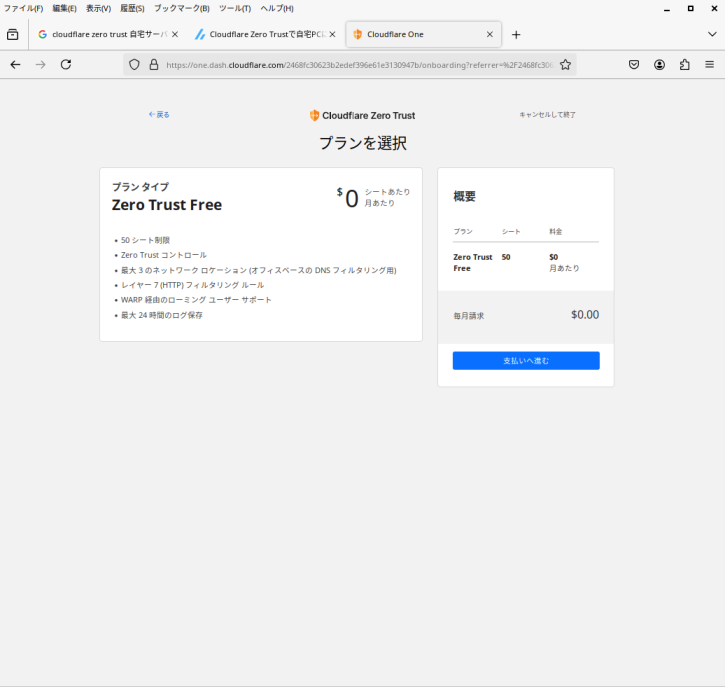Click the 毎月請求 label

pos(468,316)
